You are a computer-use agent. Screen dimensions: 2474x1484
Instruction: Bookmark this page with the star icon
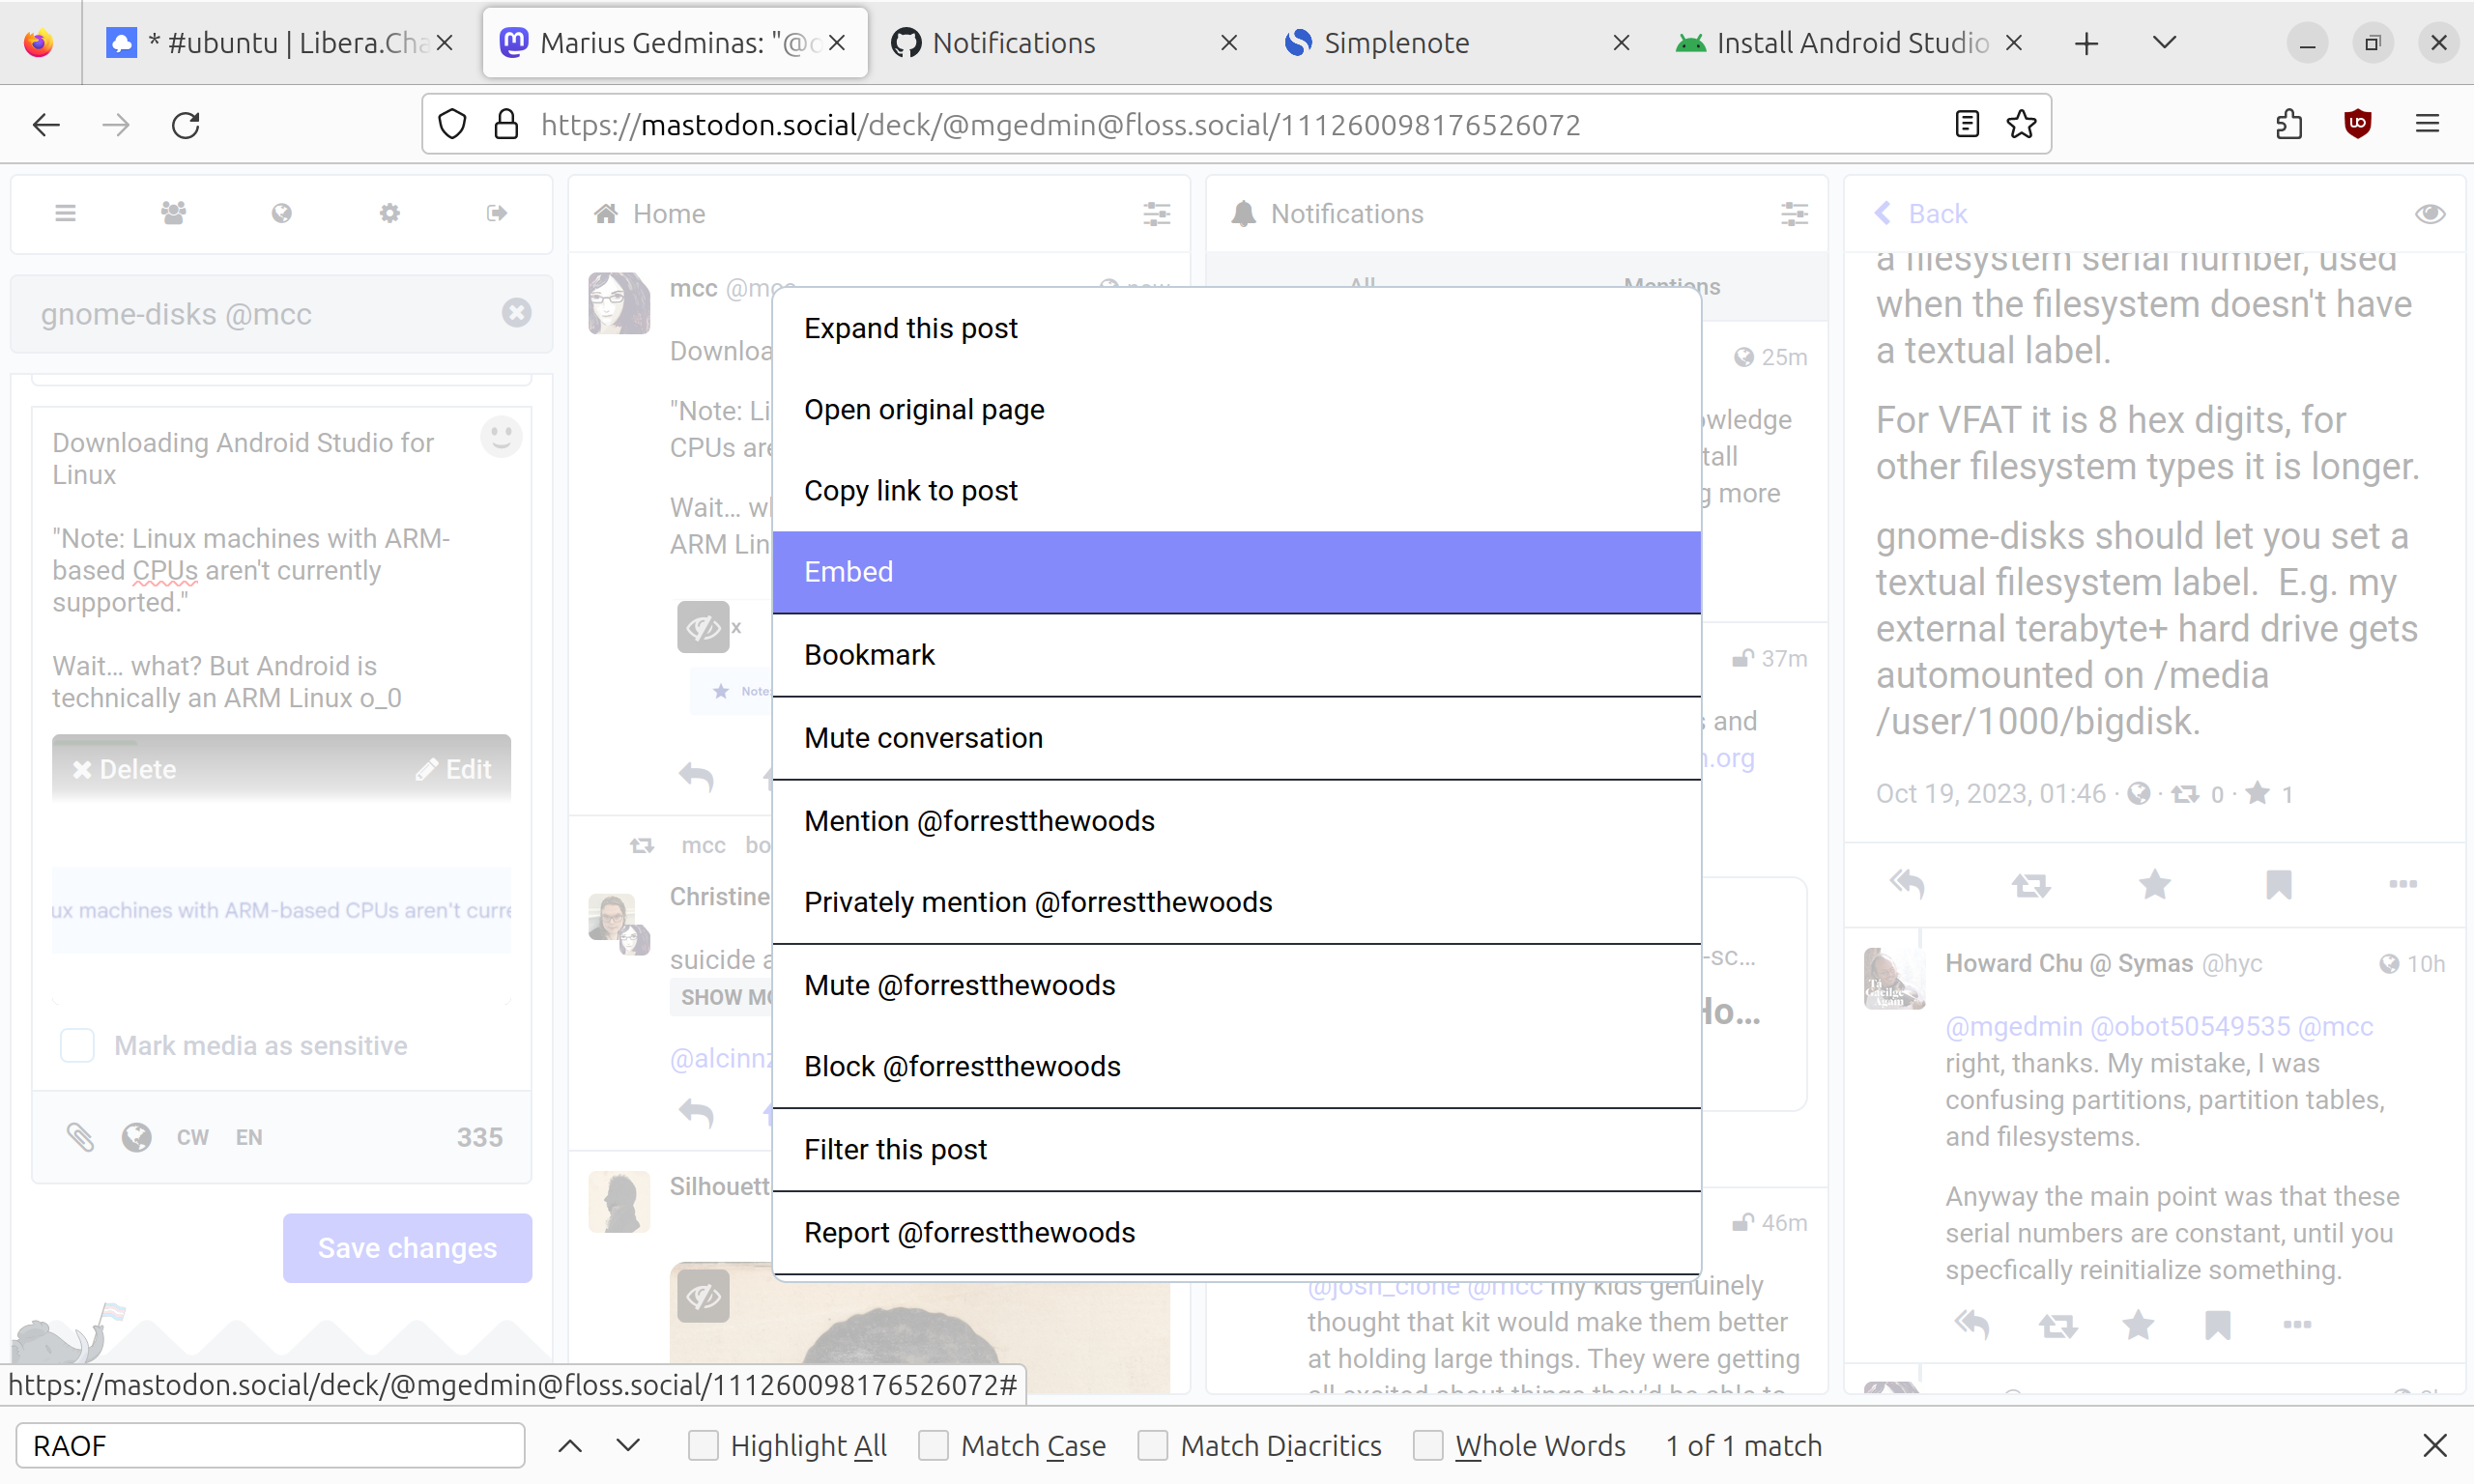[2021, 124]
